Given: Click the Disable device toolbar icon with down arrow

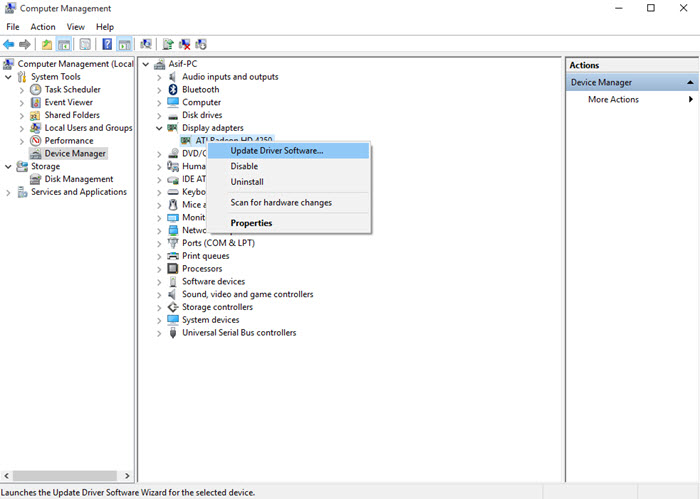Looking at the screenshot, I should tap(201, 44).
